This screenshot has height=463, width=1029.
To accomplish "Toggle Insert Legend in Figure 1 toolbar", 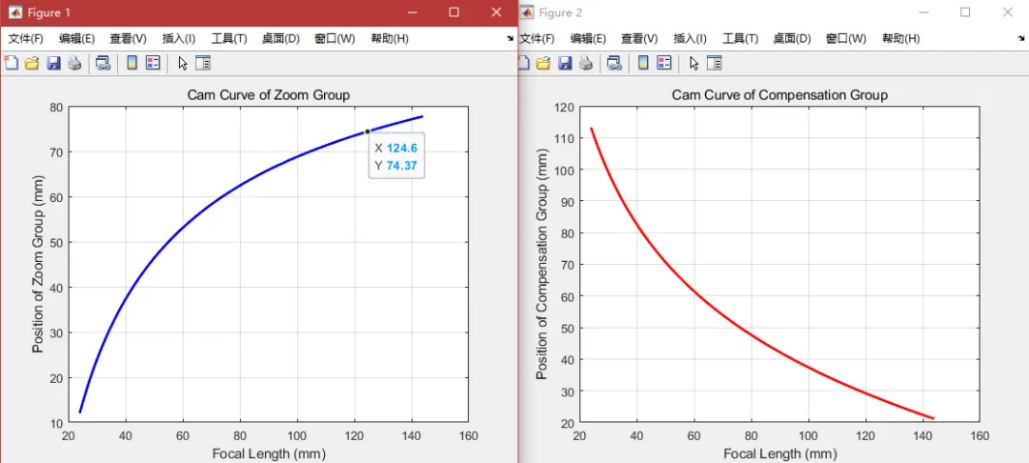I will [x=153, y=63].
